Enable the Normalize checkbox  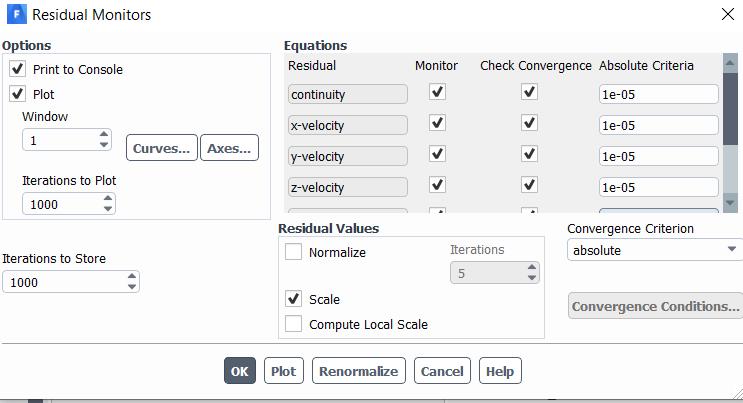point(293,253)
